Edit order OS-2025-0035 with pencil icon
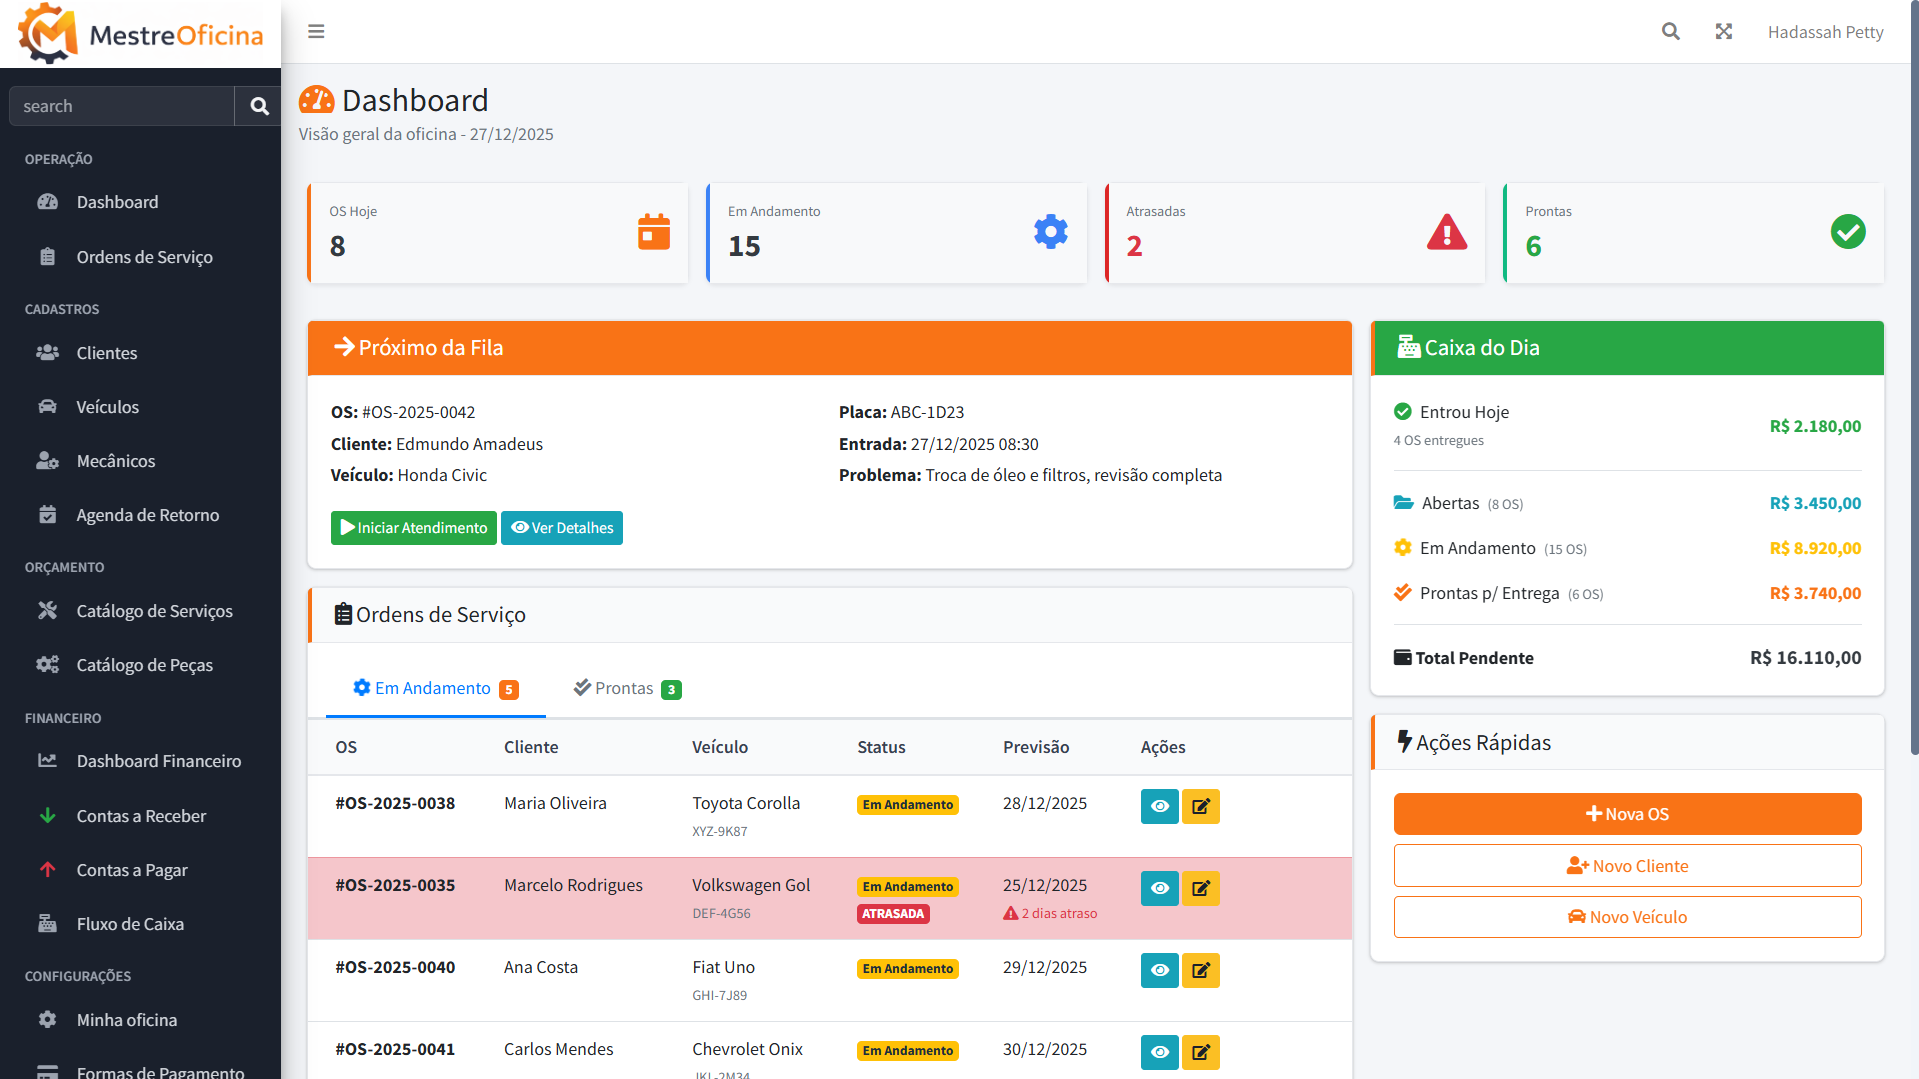Screen dimensions: 1919x1079 pos(1200,888)
